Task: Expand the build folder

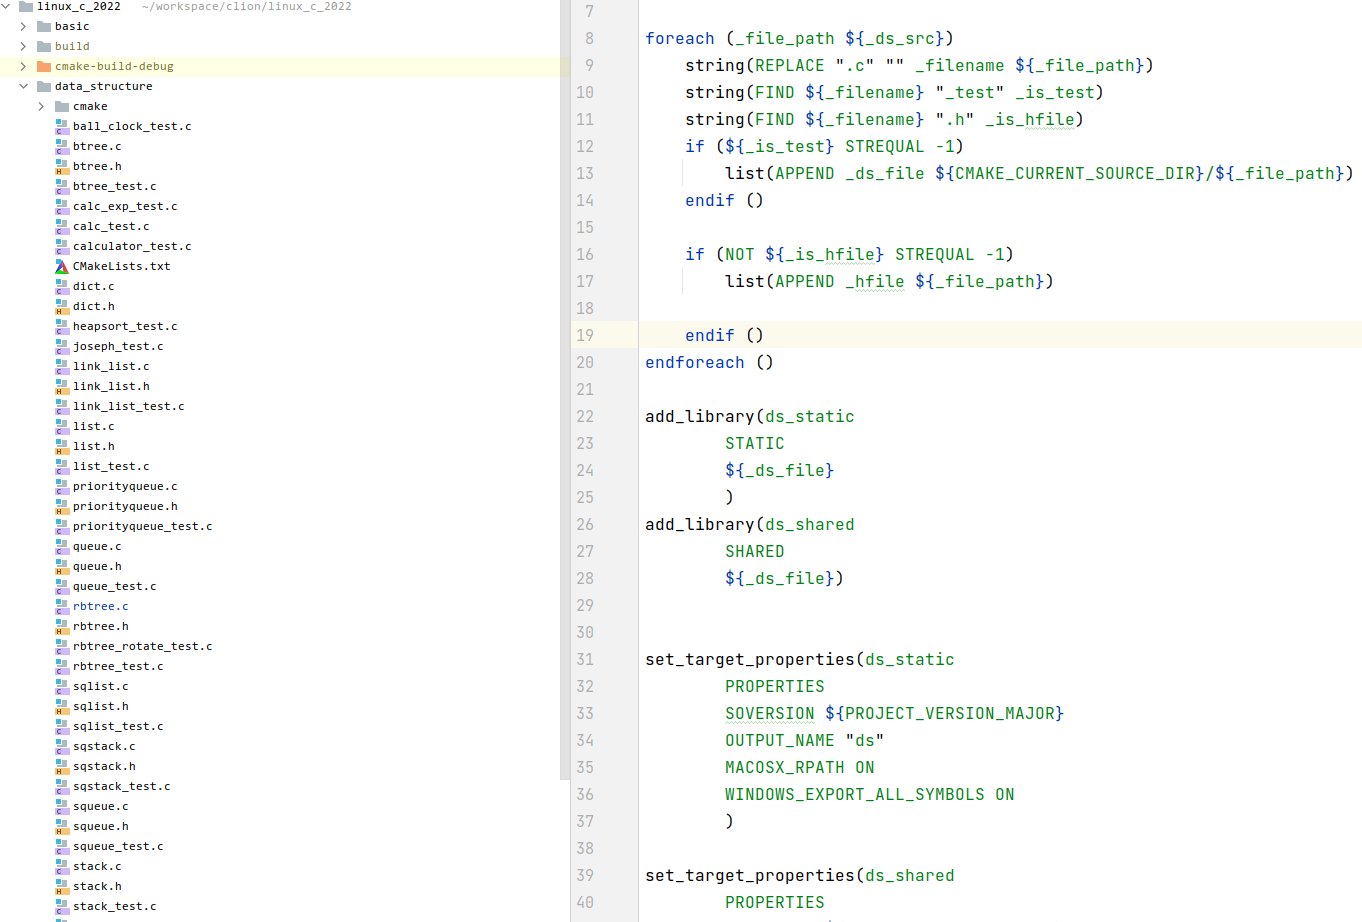Action: [23, 46]
